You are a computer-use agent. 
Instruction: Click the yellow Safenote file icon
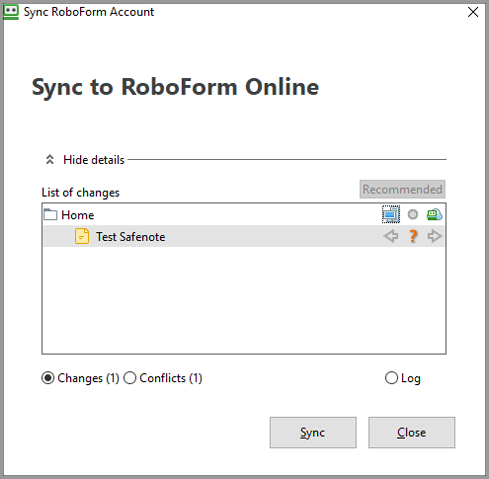(x=82, y=236)
